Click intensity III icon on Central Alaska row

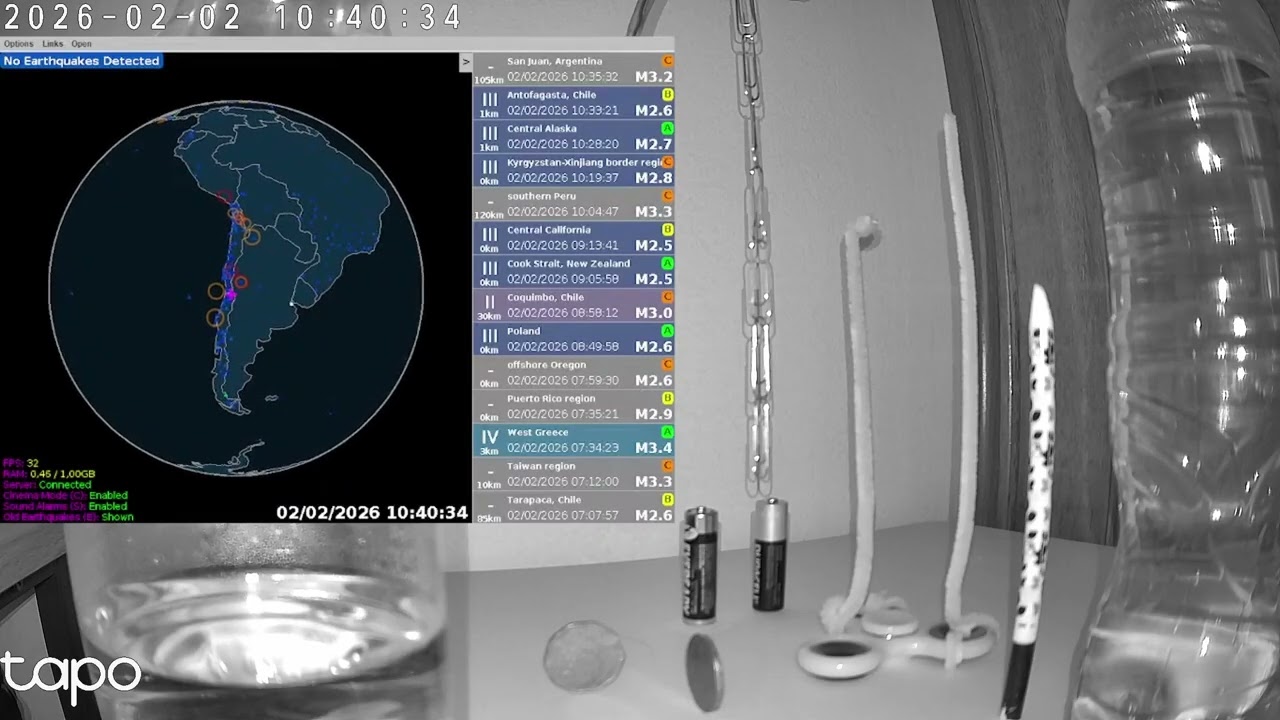(x=489, y=134)
